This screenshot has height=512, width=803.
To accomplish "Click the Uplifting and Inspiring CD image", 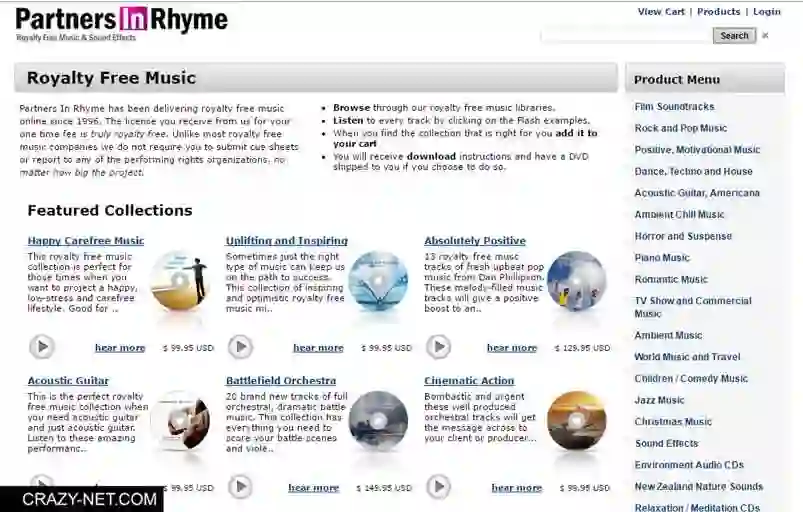I will click(x=378, y=281).
